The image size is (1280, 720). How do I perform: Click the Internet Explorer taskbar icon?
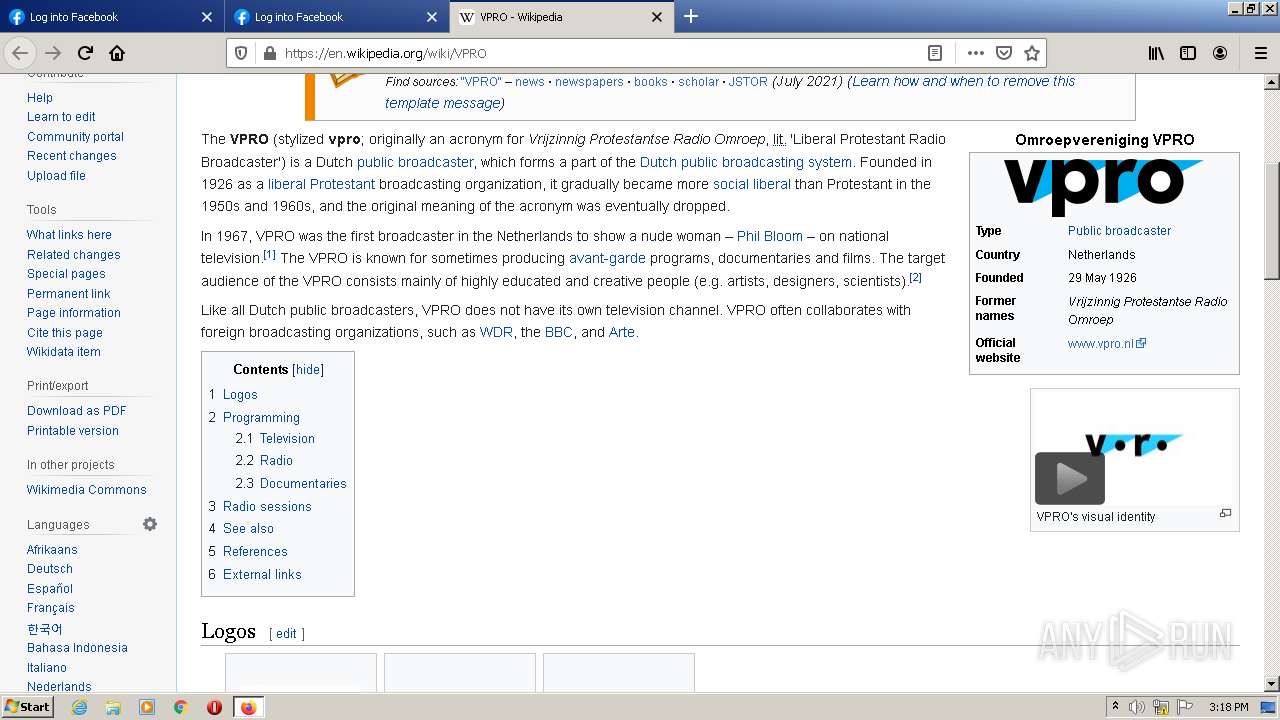pos(79,707)
